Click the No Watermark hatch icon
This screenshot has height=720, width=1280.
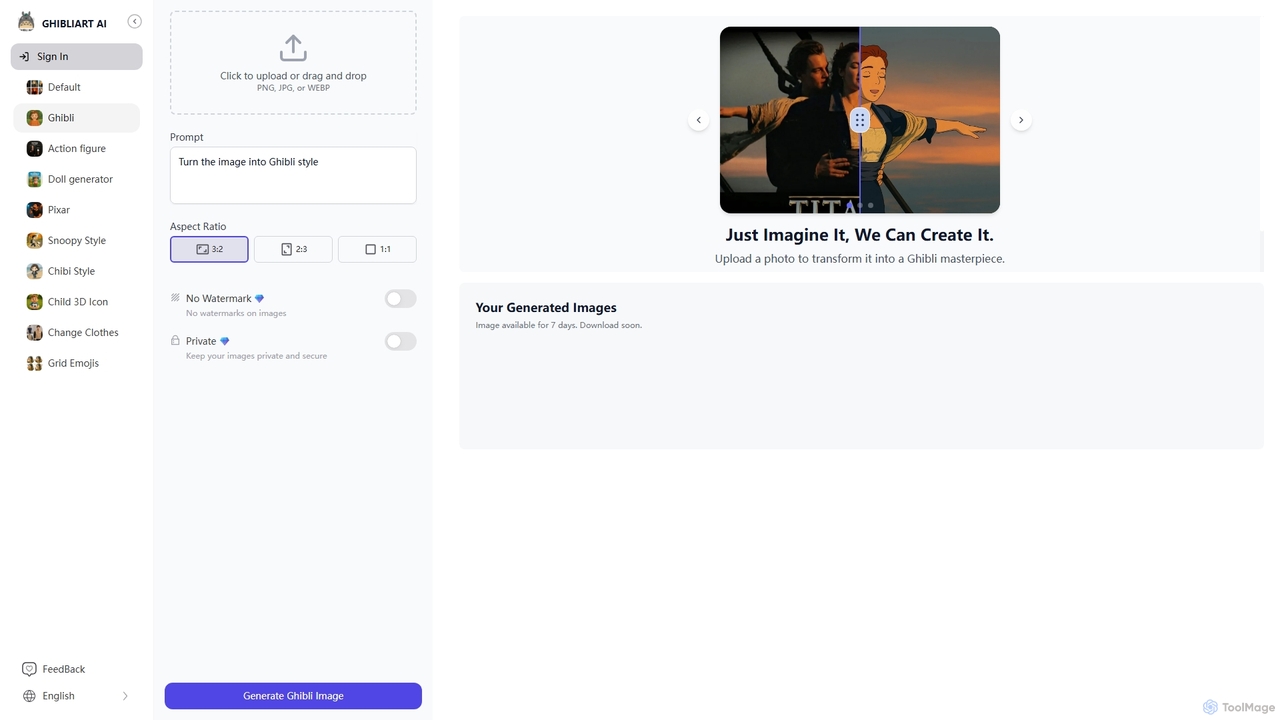tap(175, 298)
